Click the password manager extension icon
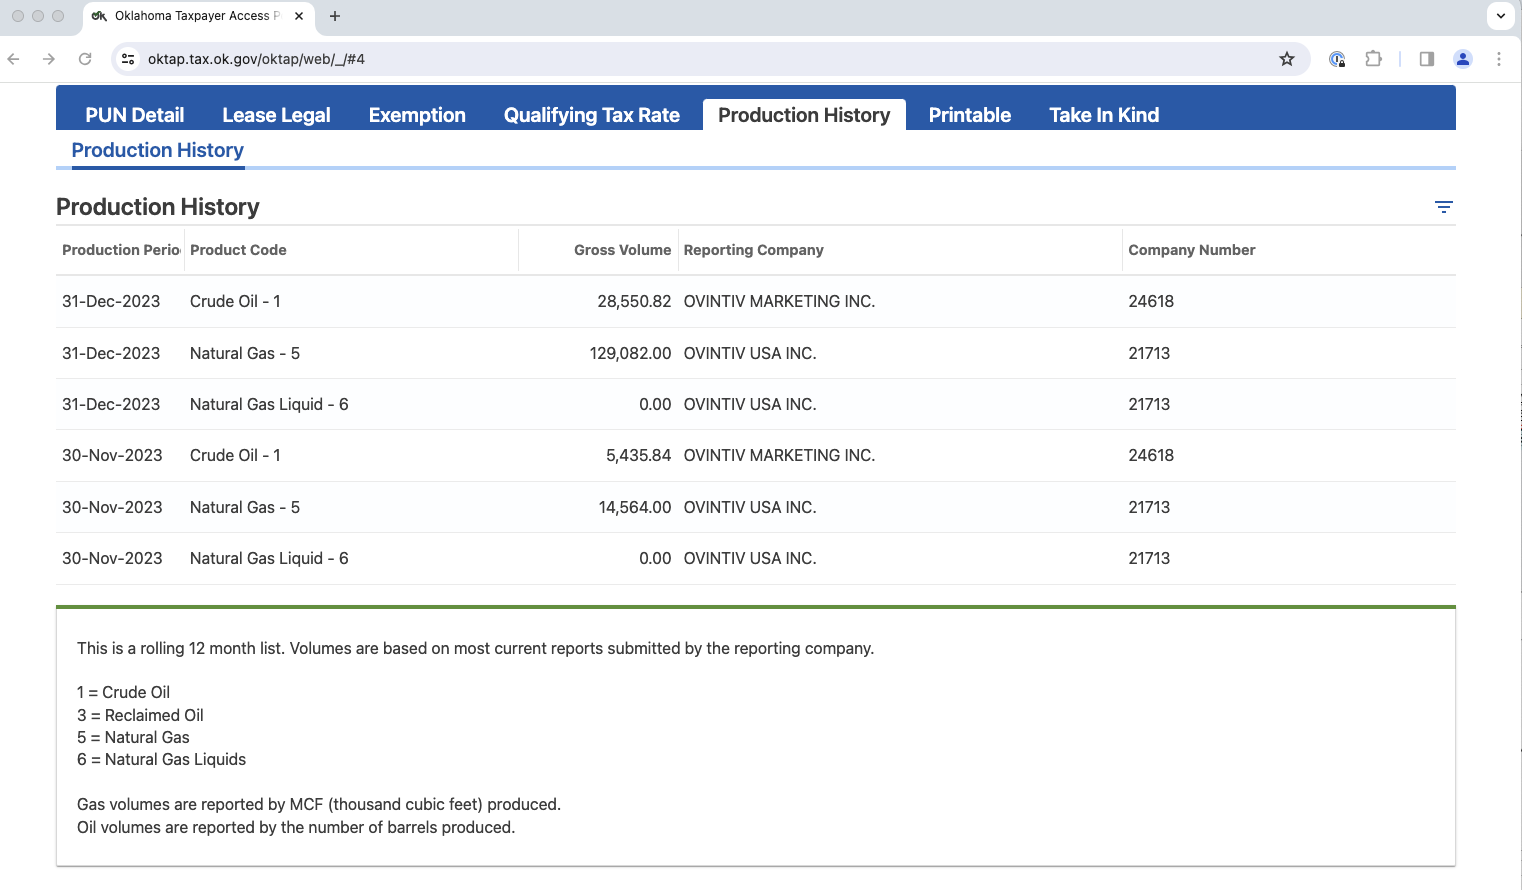1522x890 pixels. [x=1337, y=59]
